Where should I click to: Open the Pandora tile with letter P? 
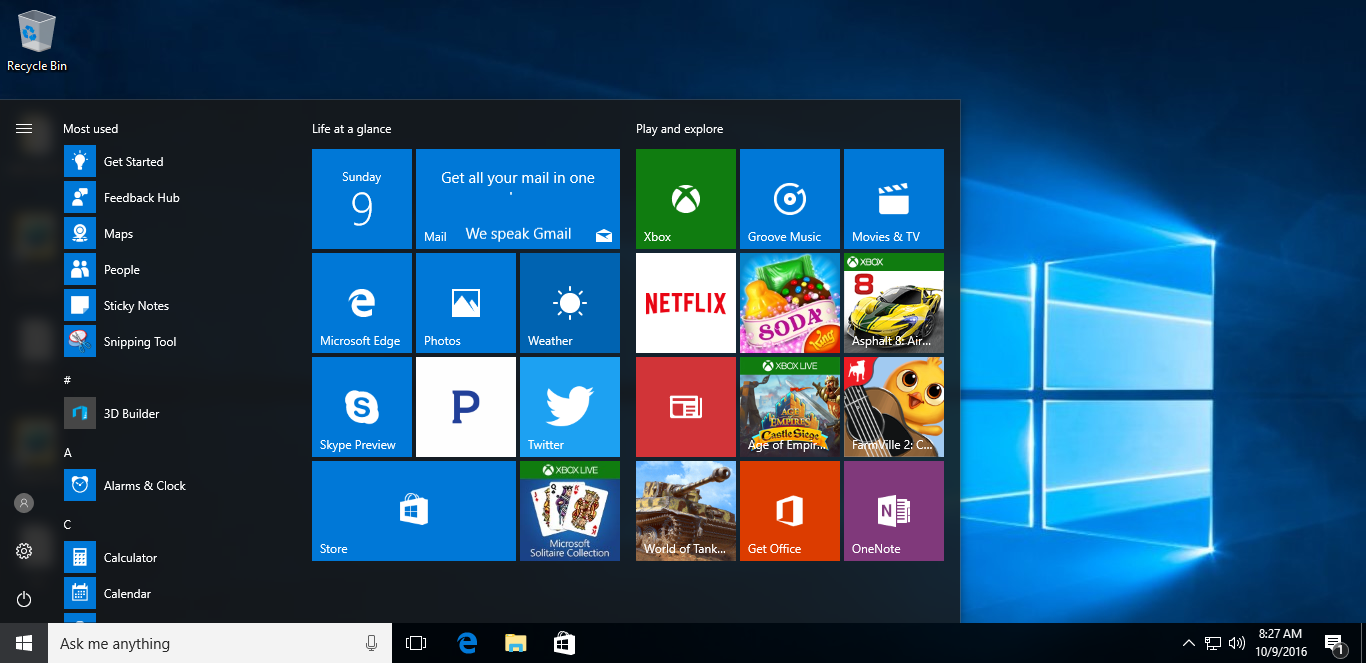[x=466, y=407]
